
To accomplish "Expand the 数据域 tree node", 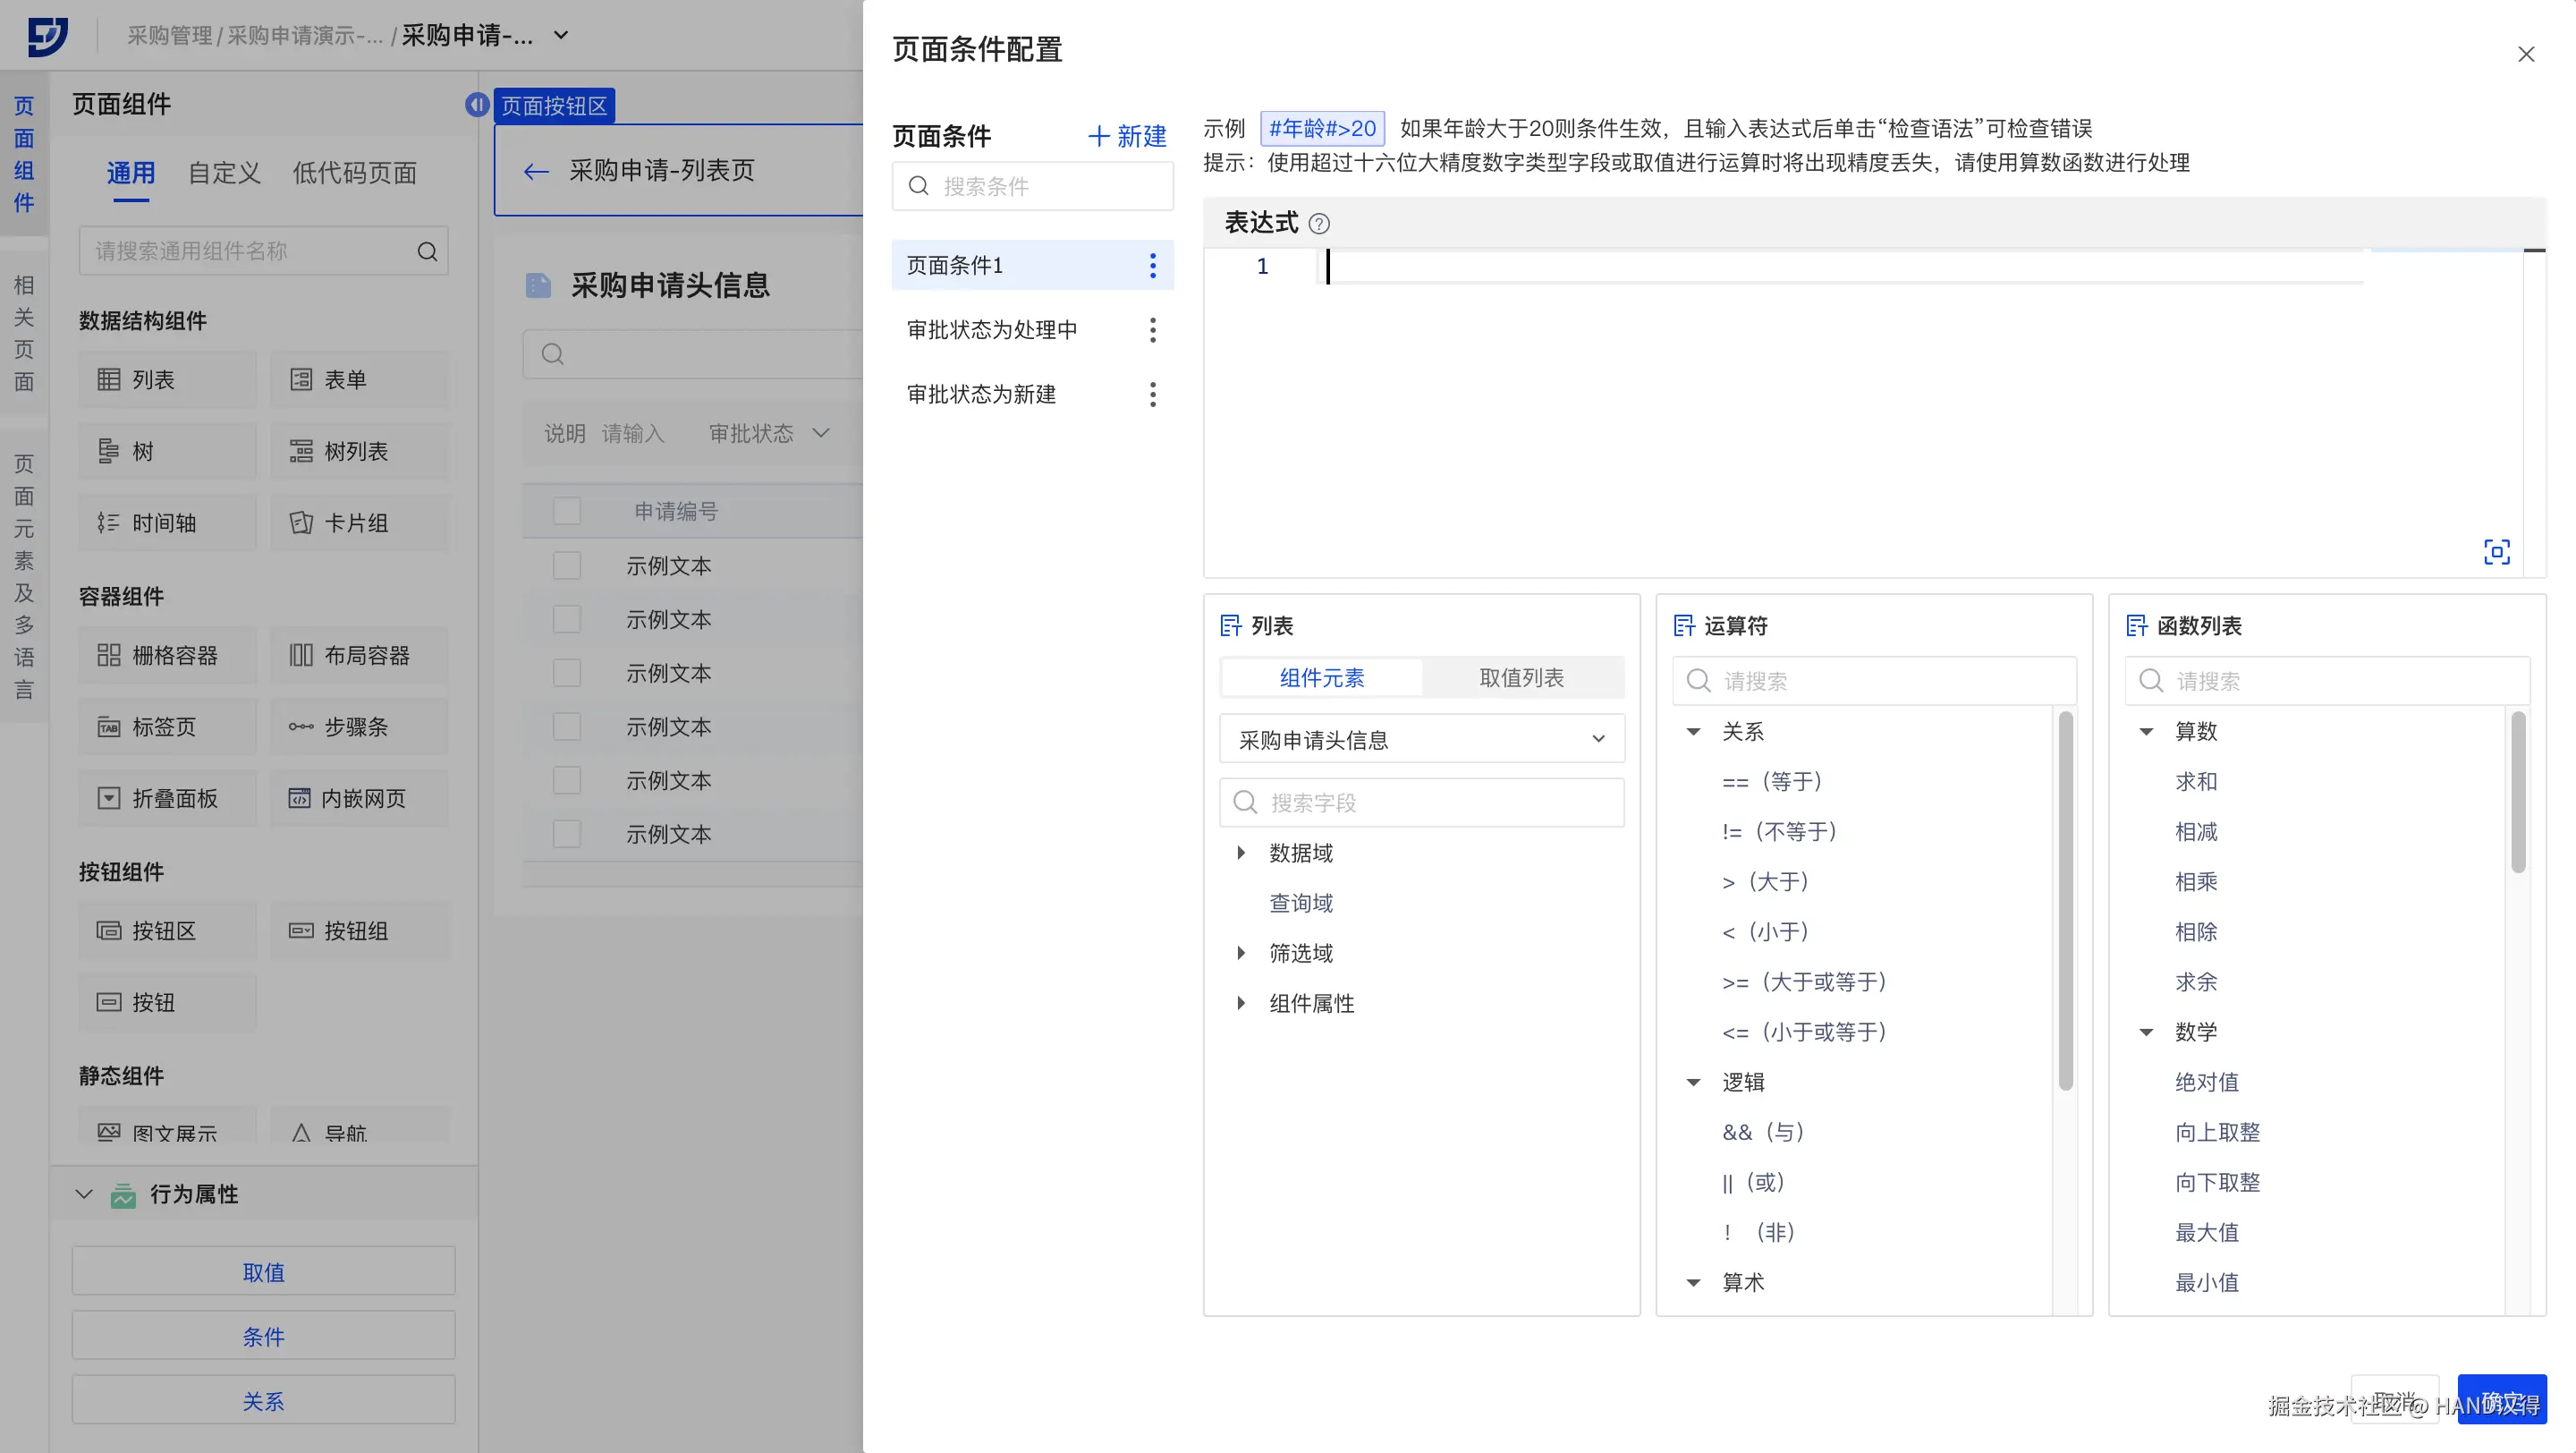I will click(1241, 853).
